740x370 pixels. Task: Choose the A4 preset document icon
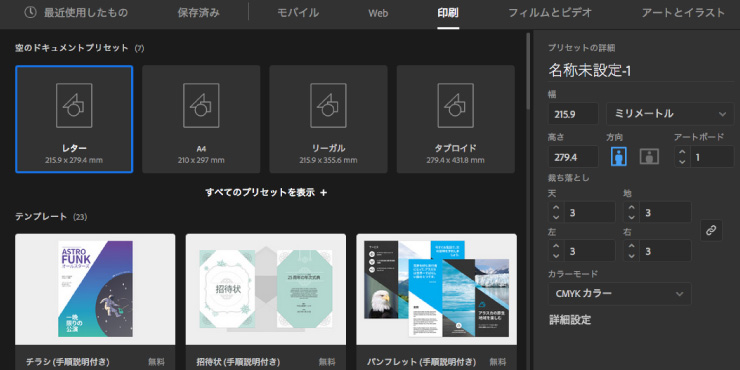tap(201, 106)
